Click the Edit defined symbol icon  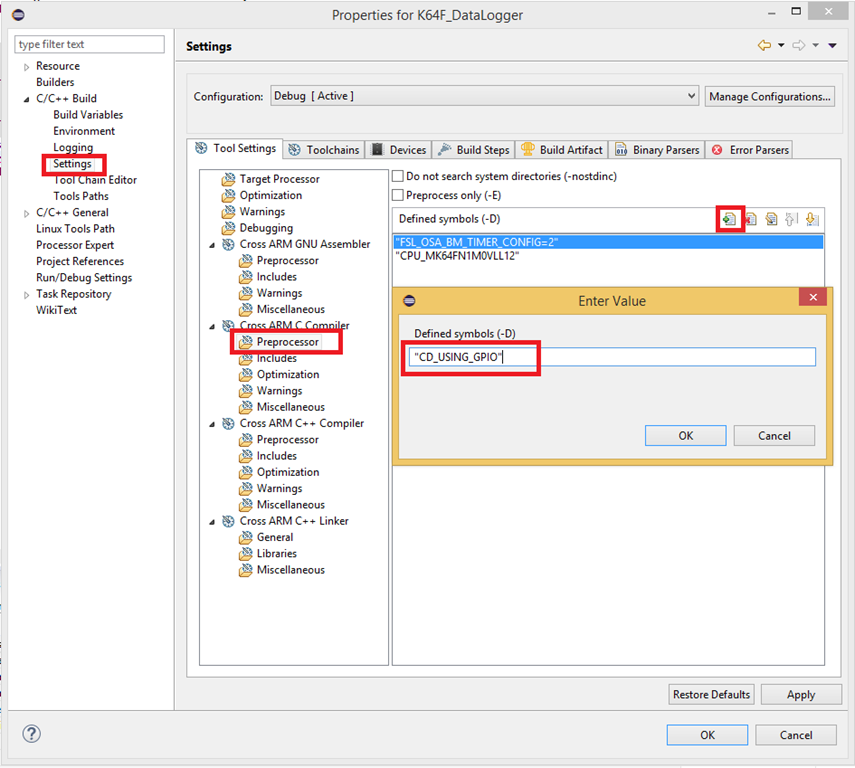point(771,219)
